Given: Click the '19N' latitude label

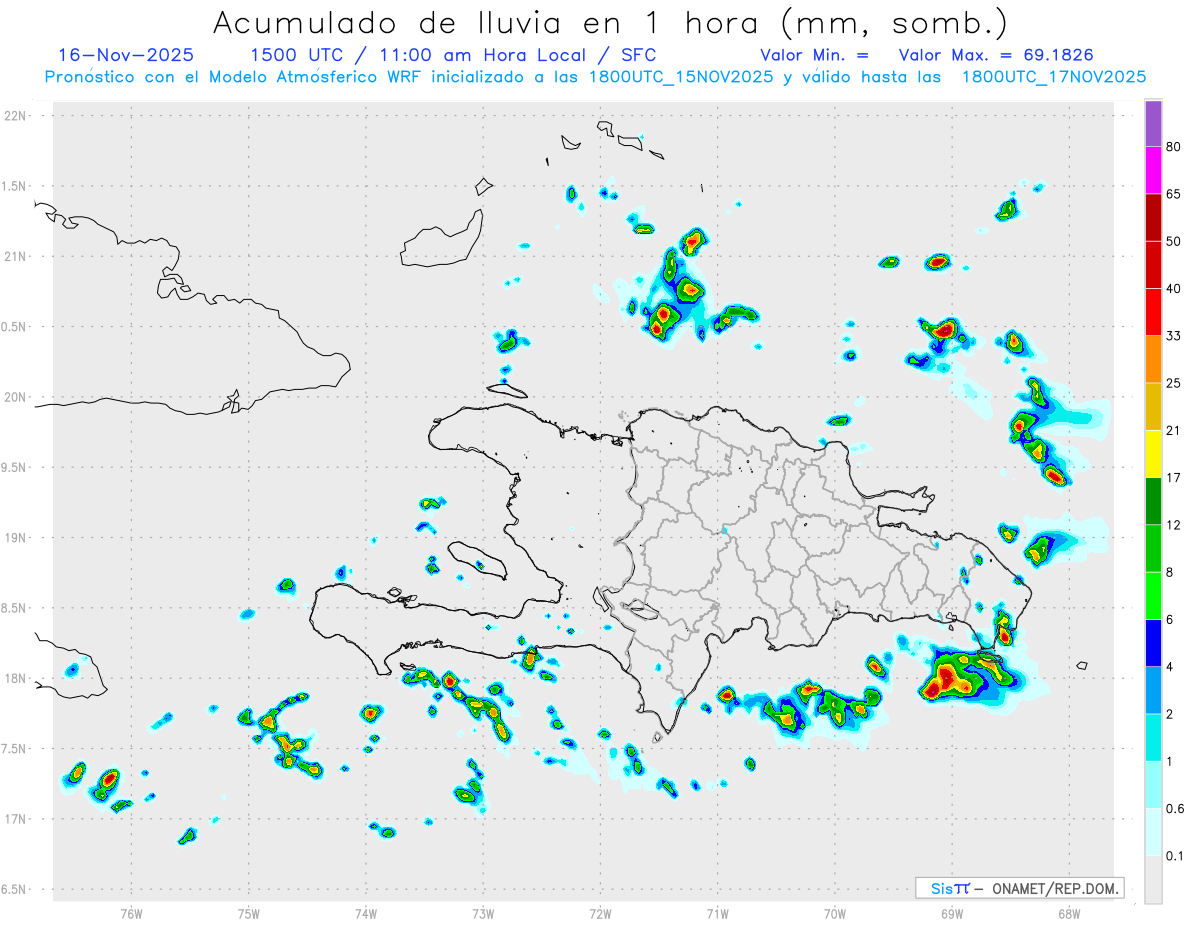Looking at the screenshot, I should point(14,538).
